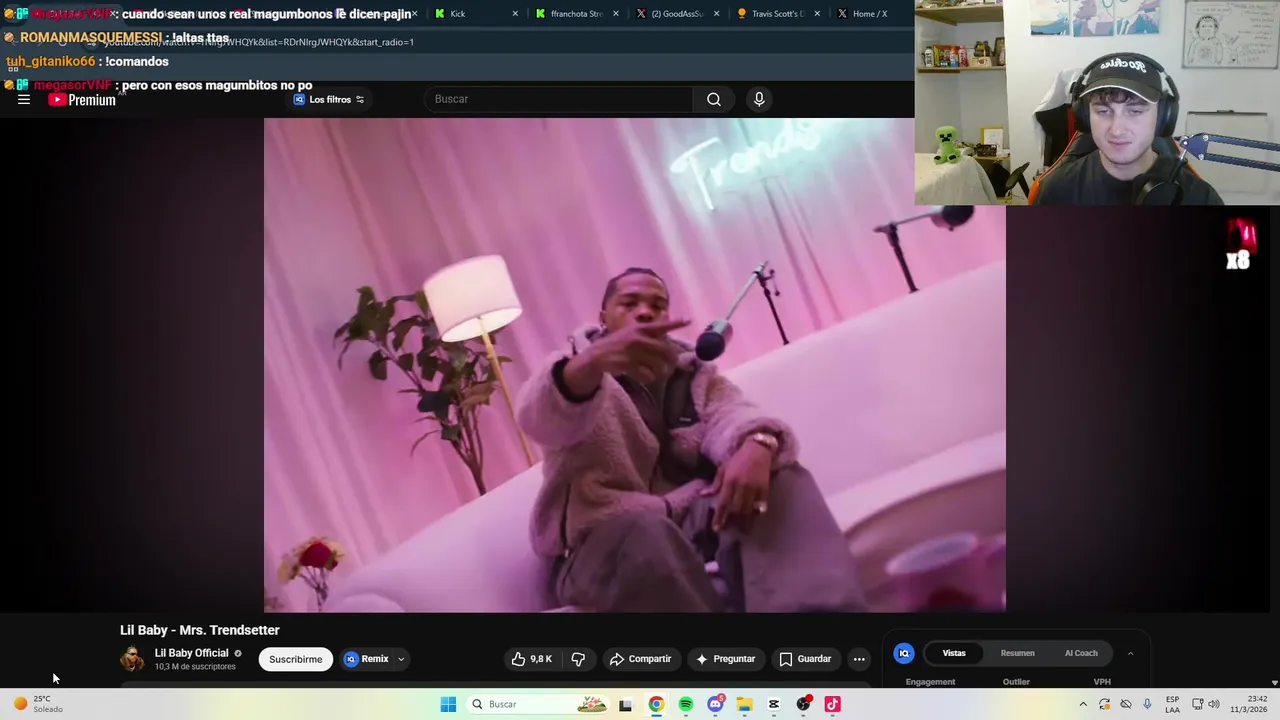Screen dimensions: 1280x720
Task: Open the Remix button
Action: (x=367, y=659)
